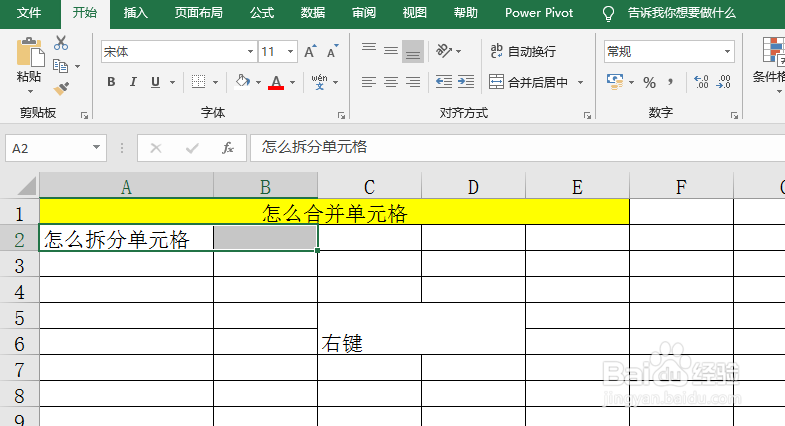The width and height of the screenshot is (785, 426).
Task: Open fill color dropdown arrow
Action: (x=258, y=82)
